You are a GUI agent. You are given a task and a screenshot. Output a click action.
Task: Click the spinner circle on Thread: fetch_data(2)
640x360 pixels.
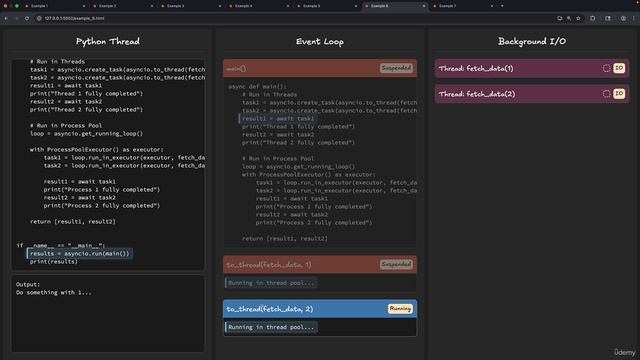tap(607, 94)
